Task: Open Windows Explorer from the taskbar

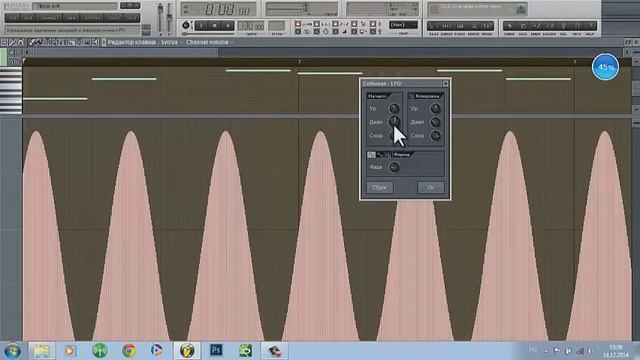Action: click(41, 350)
